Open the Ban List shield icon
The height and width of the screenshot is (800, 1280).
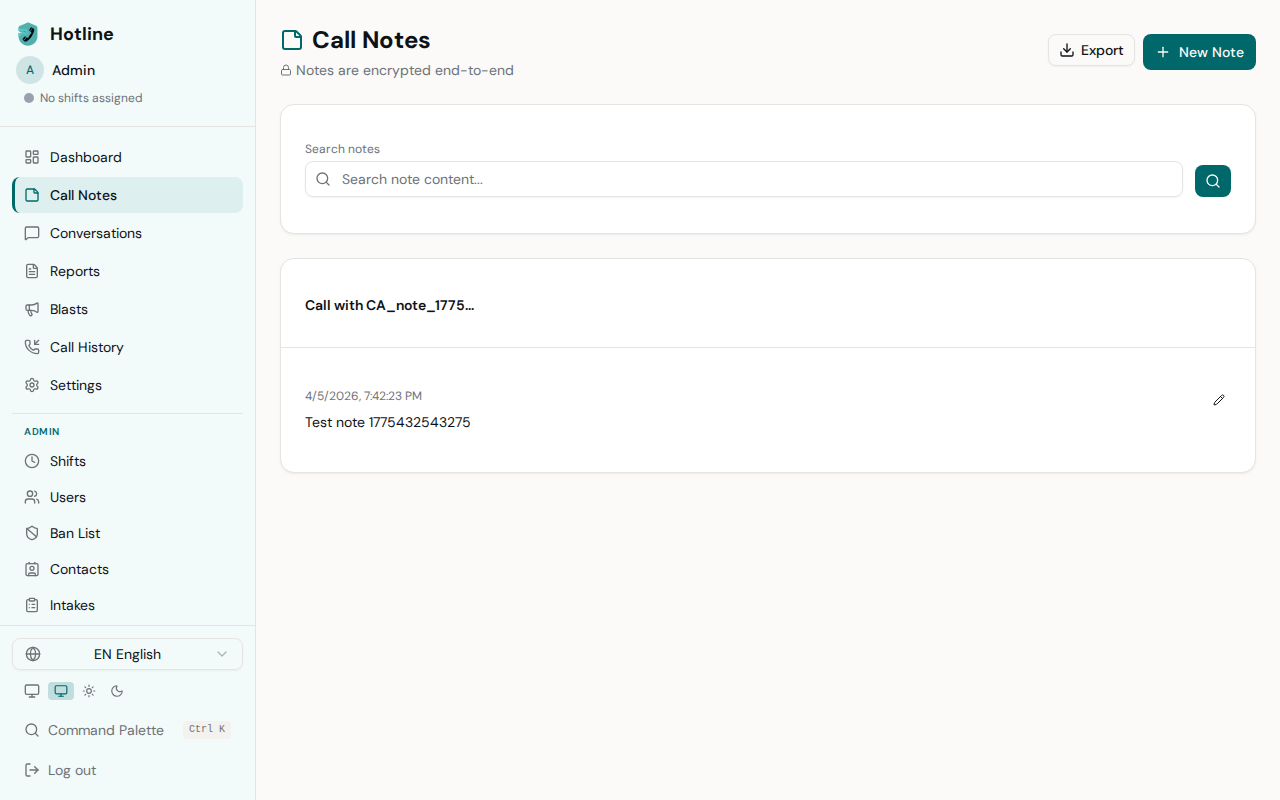pos(31,533)
